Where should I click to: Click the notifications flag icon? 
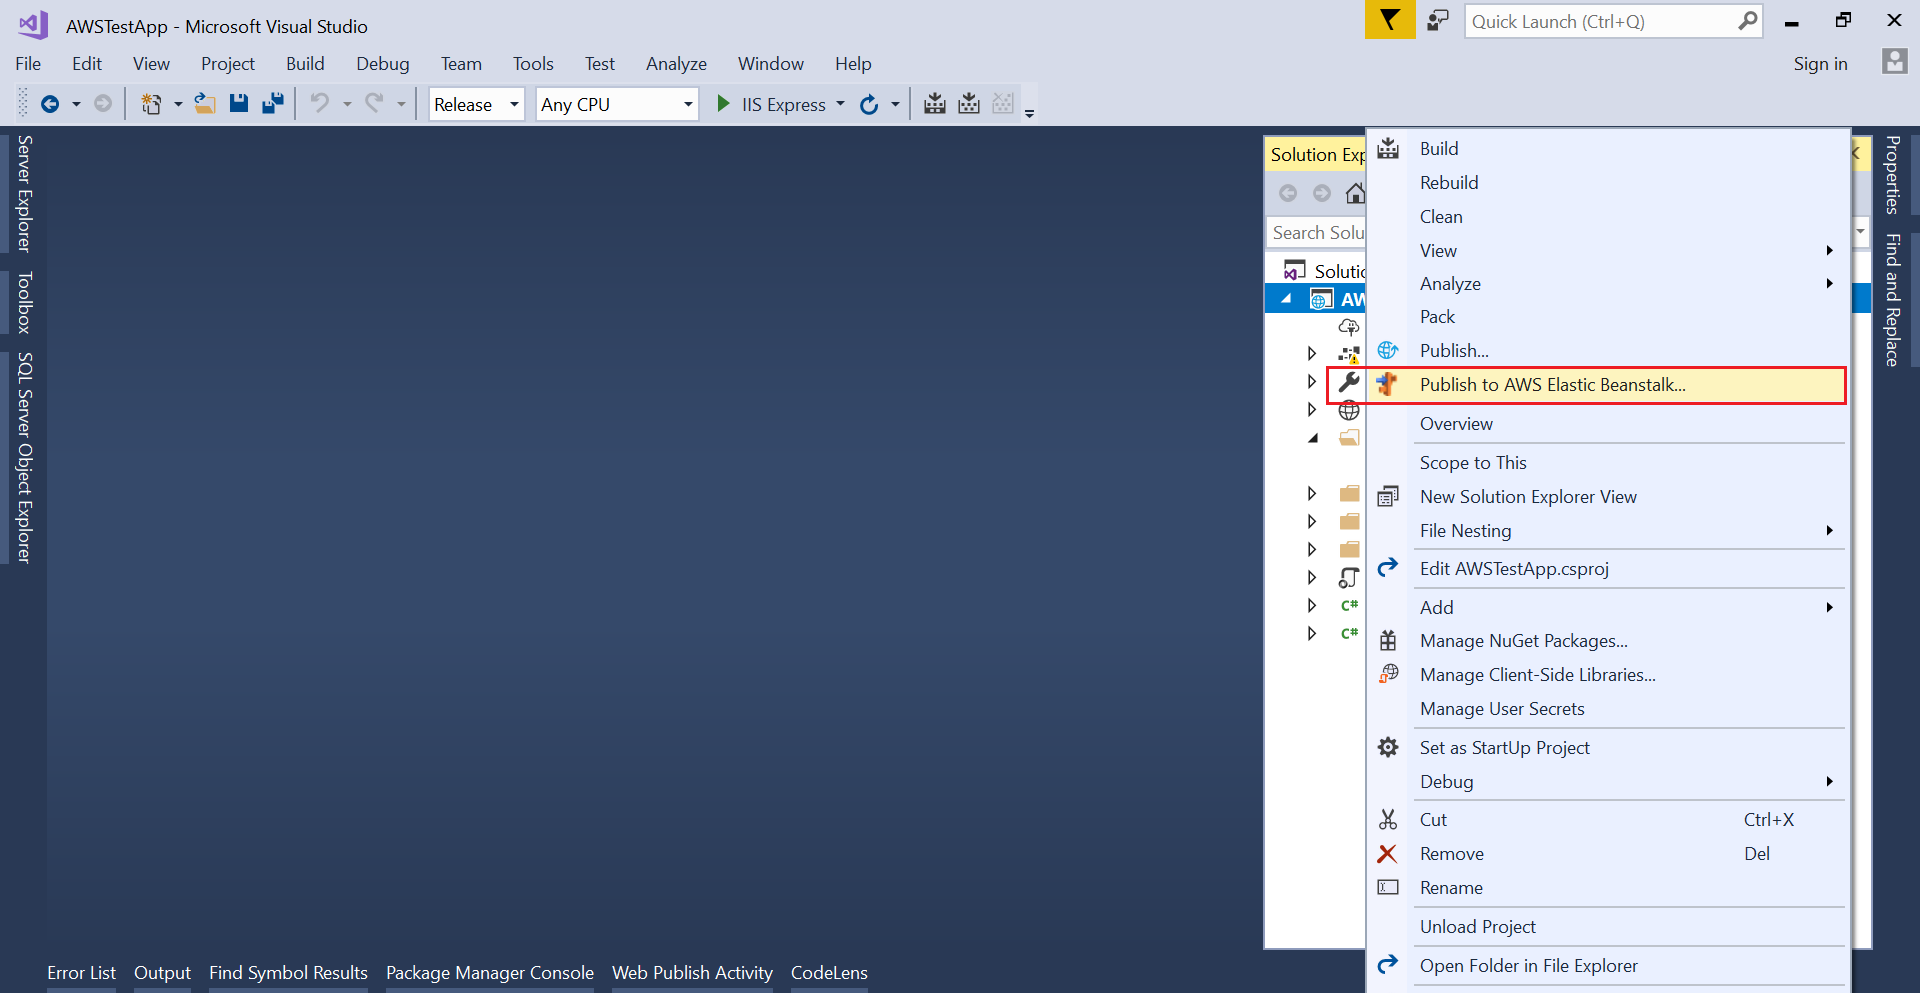[x=1389, y=21]
